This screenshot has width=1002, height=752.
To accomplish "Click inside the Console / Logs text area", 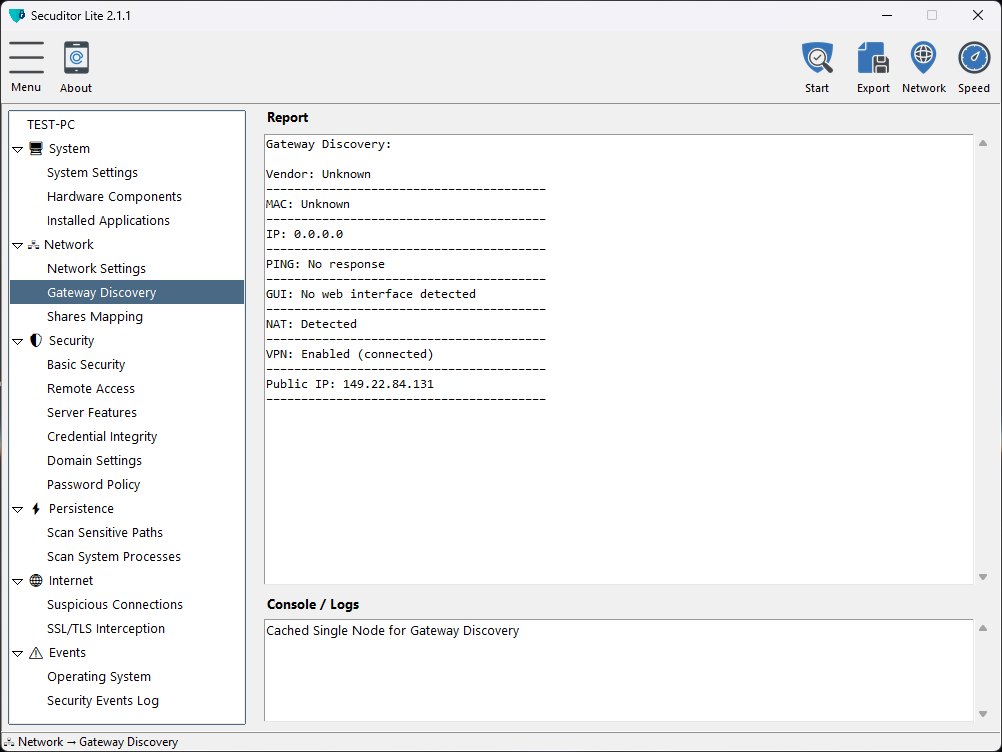I will click(x=617, y=670).
